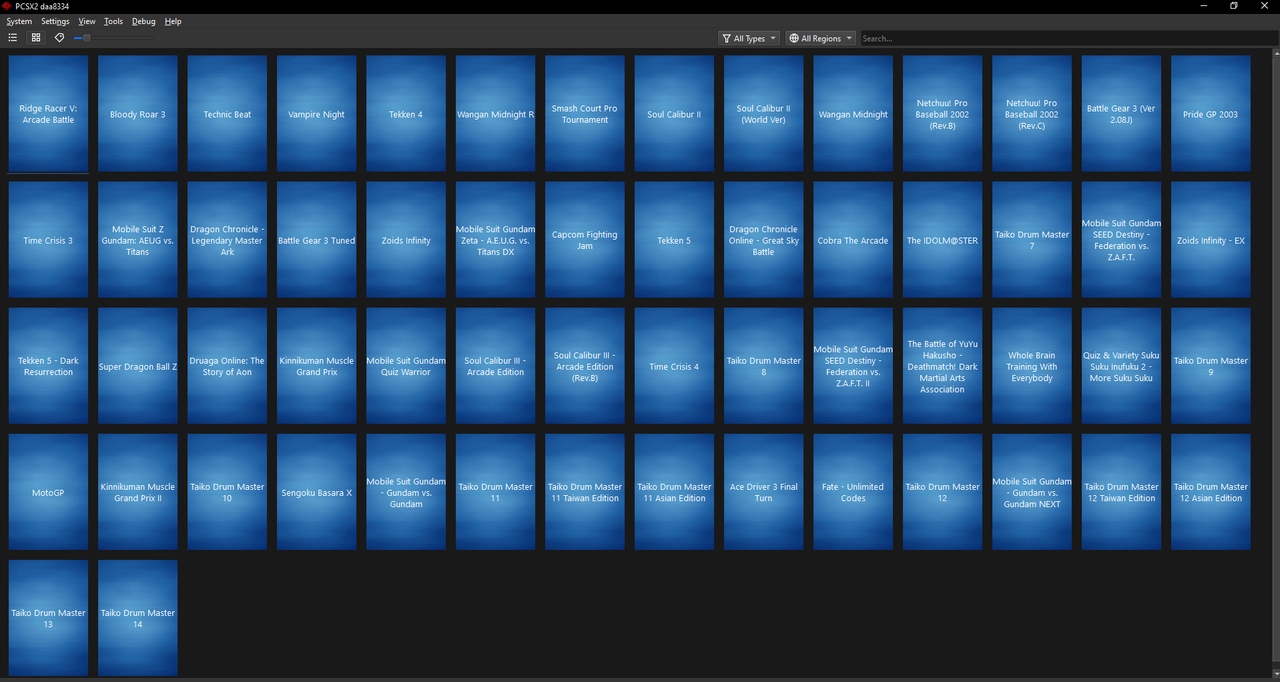Viewport: 1280px width, 682px height.
Task: Select the Netchuu! Pro Baseball 2002 (Rev.C) cover
Action: click(x=1032, y=114)
